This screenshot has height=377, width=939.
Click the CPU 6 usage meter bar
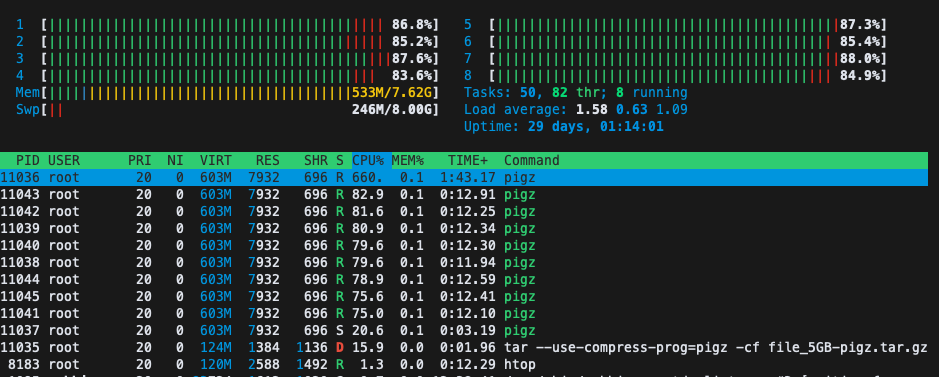point(687,42)
